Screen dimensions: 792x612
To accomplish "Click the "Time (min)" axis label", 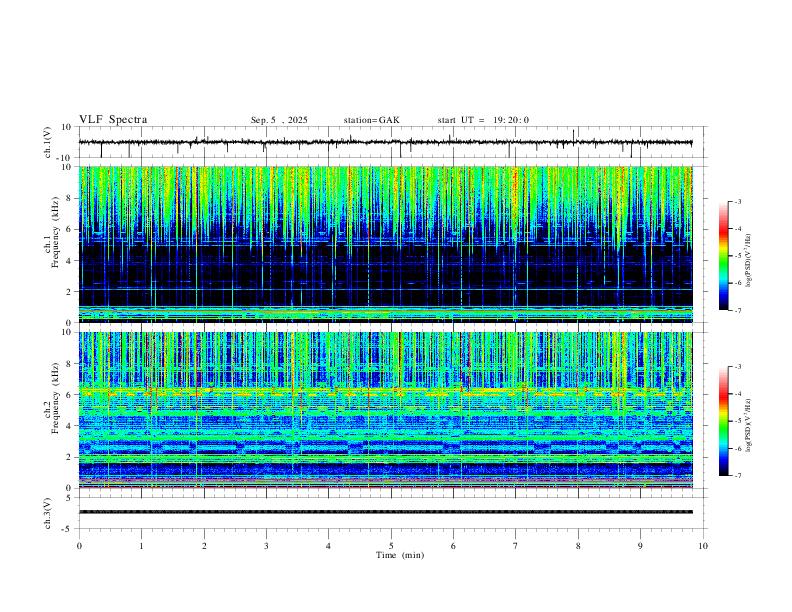I will (x=400, y=555).
